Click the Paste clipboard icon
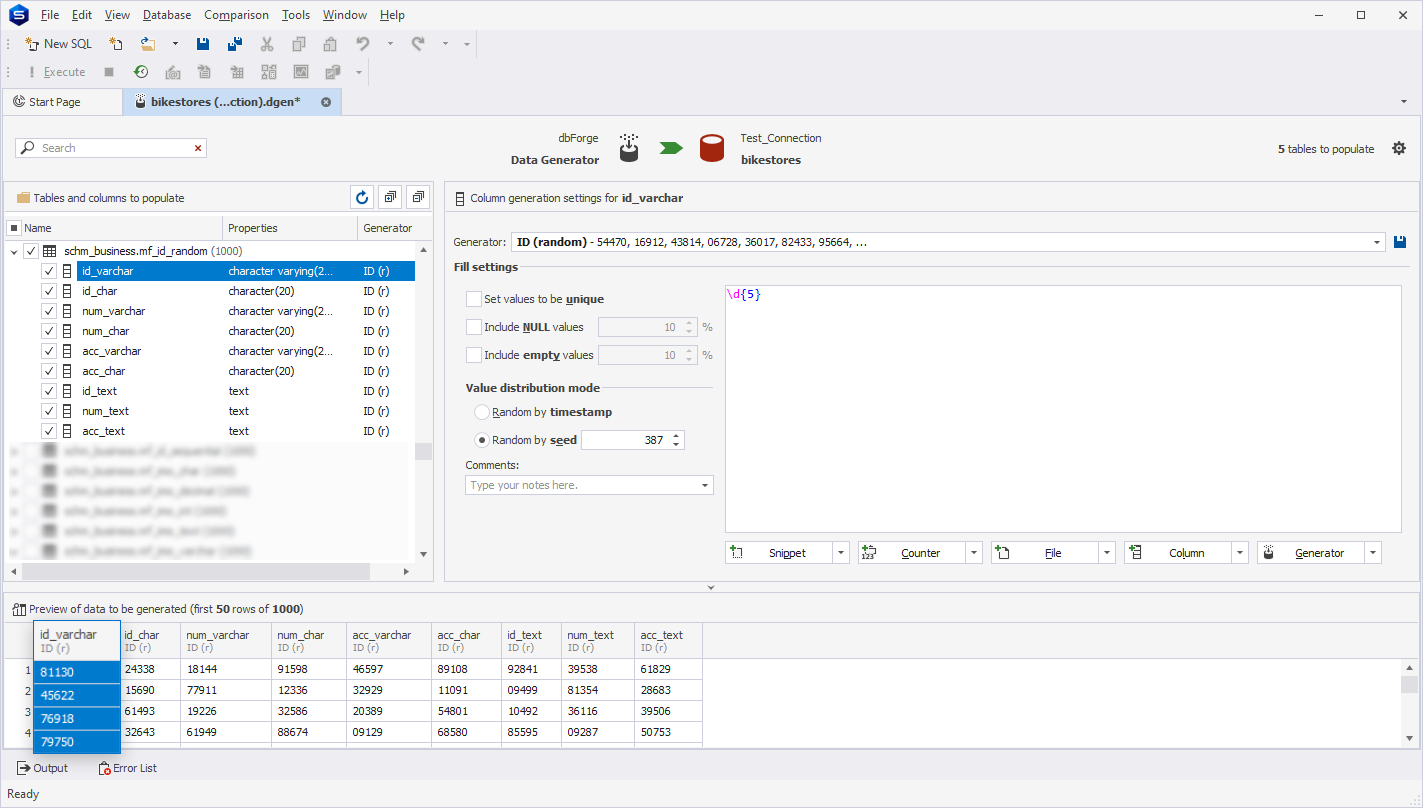The width and height of the screenshot is (1423, 808). point(330,44)
